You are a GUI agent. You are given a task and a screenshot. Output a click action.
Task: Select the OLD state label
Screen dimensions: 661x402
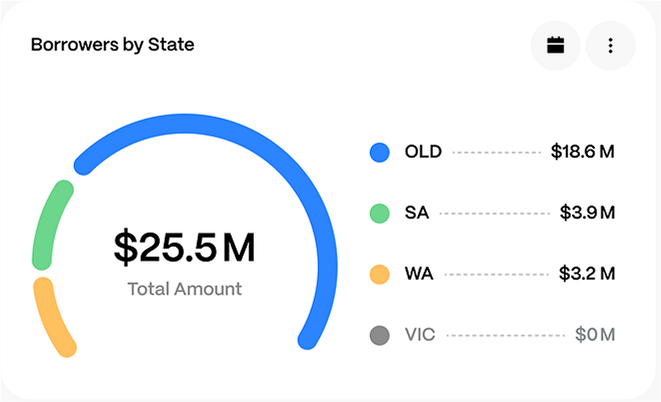pos(423,153)
